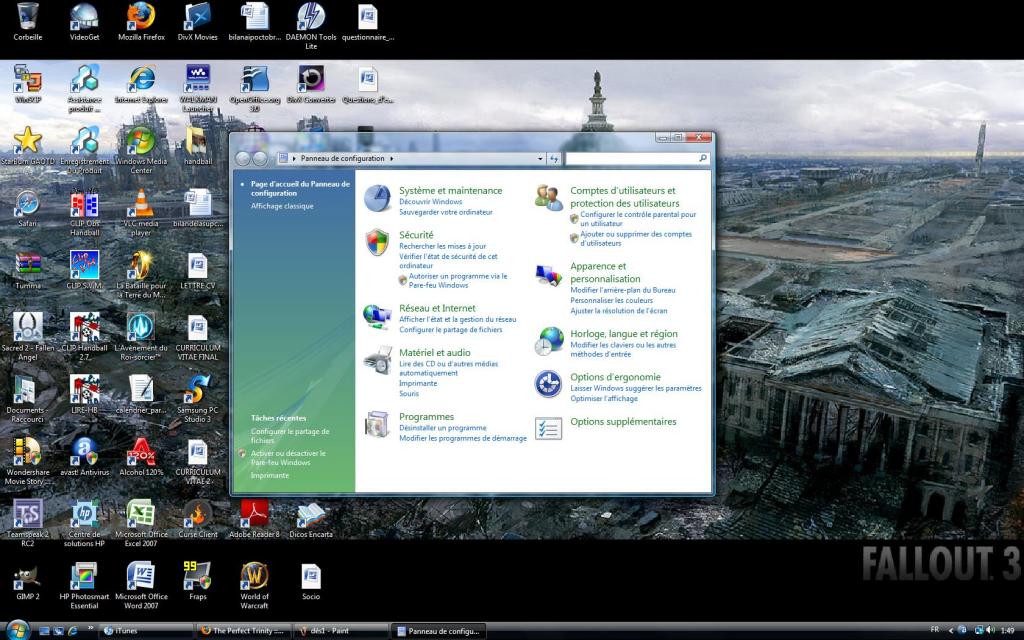The image size is (1024, 640).
Task: Select the World of Warcraft desktop icon
Action: coord(254,586)
